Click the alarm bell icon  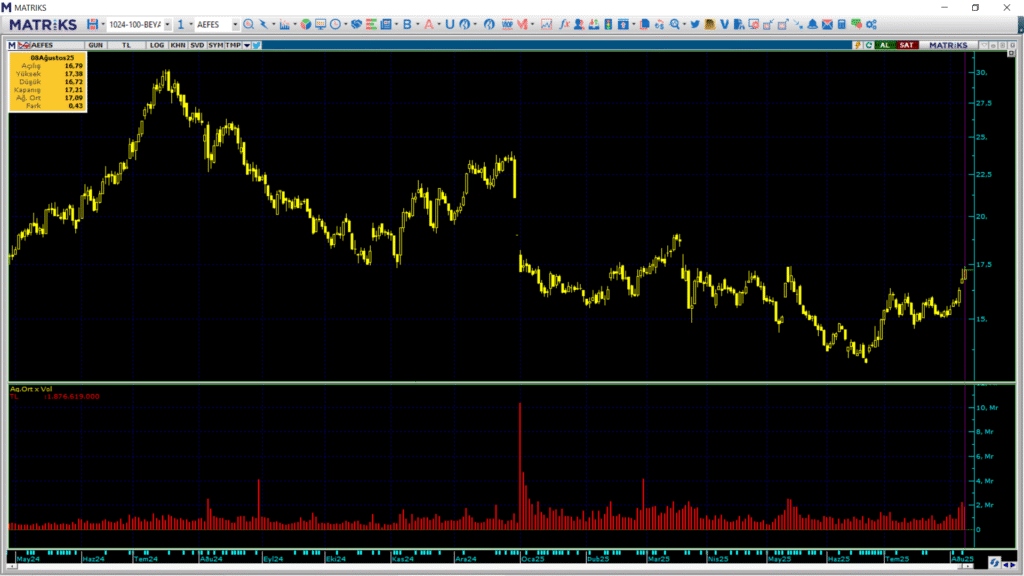click(813, 24)
